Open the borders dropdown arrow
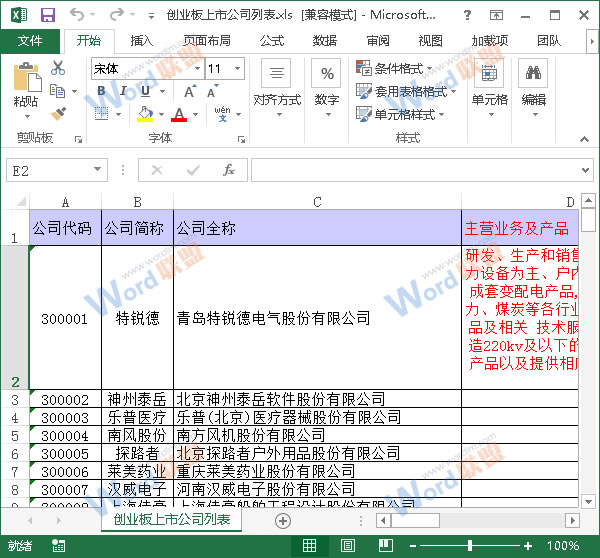The image size is (600, 558). pos(118,114)
